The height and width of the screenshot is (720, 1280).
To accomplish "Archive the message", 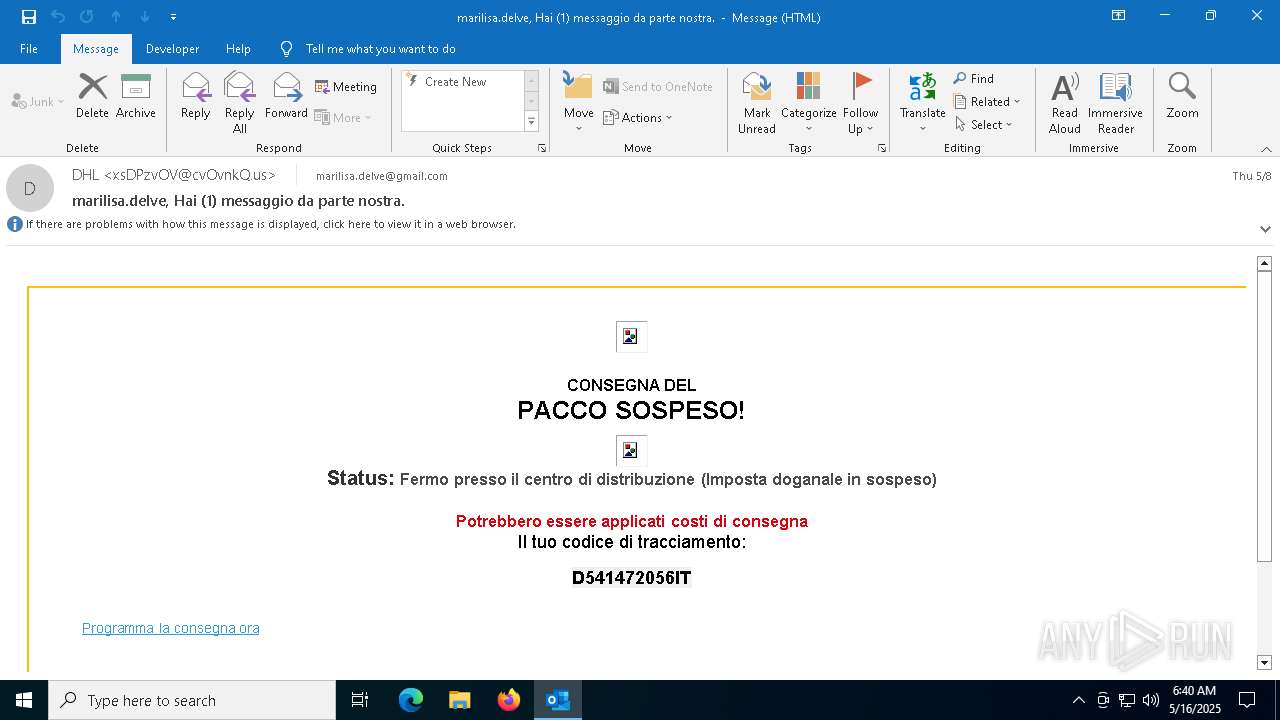I will pos(136,96).
